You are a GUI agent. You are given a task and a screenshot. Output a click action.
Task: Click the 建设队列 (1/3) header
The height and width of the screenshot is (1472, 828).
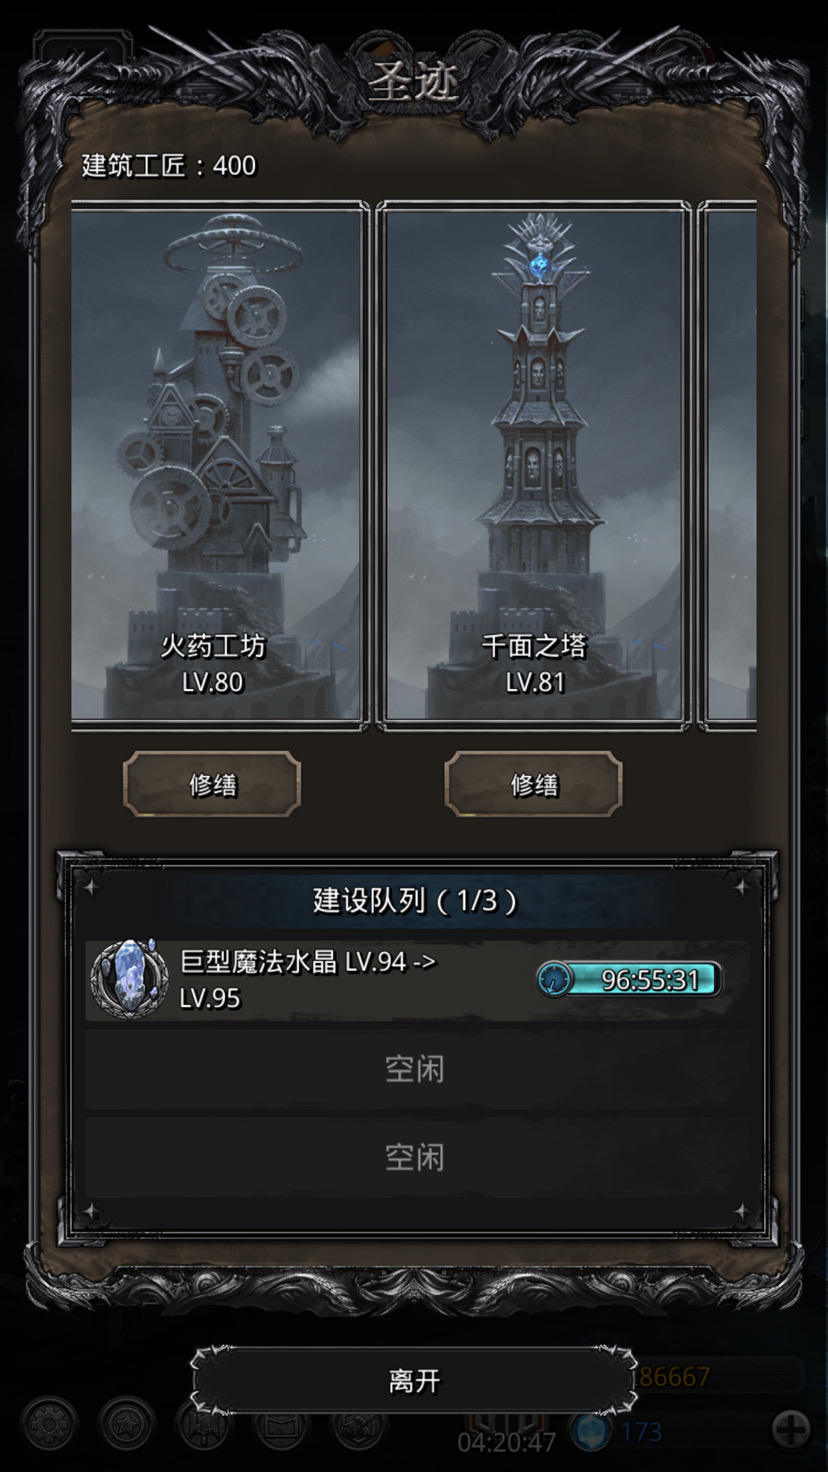(x=414, y=901)
